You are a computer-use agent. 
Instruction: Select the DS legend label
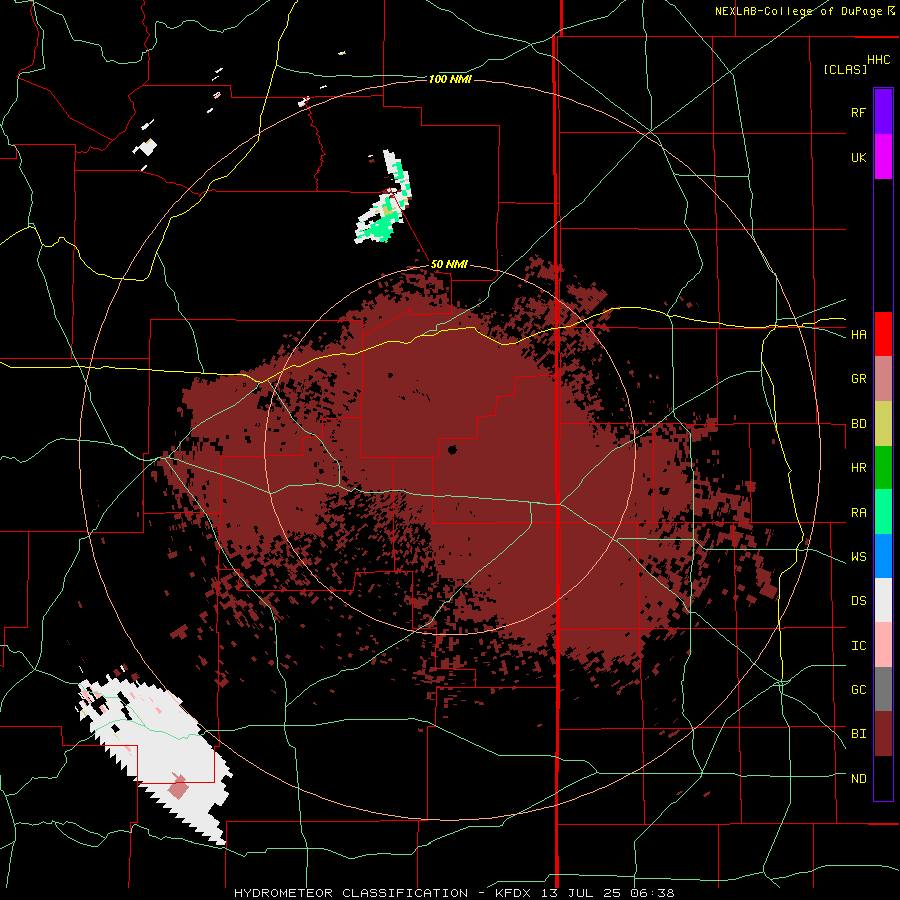(x=858, y=601)
